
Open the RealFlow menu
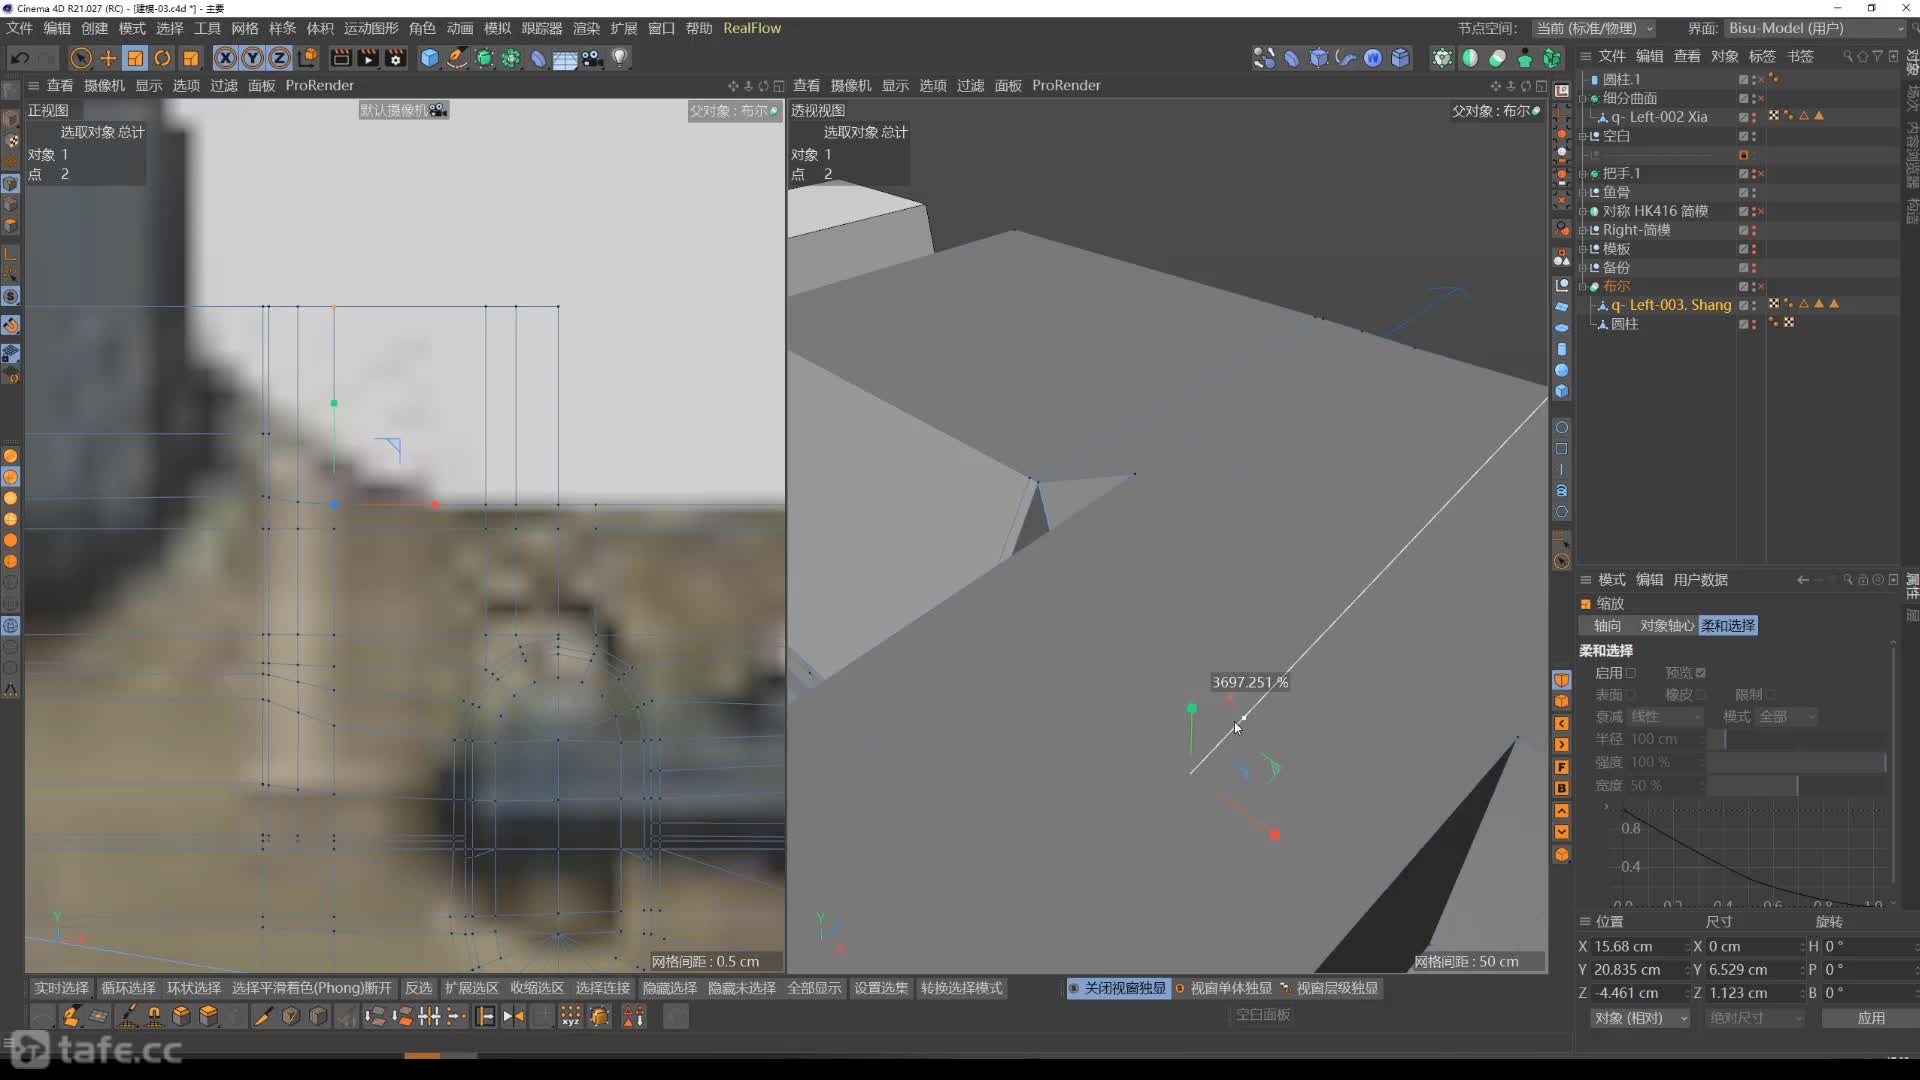click(752, 28)
